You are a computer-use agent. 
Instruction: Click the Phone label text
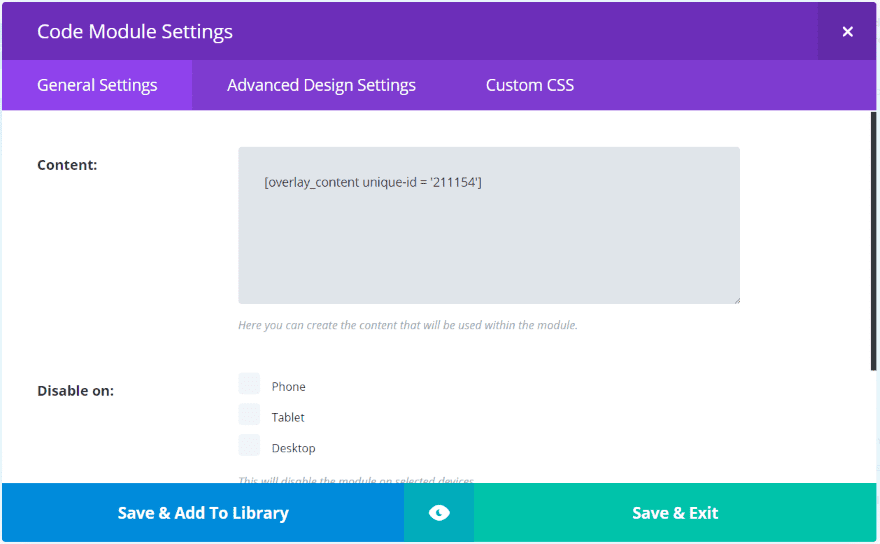pyautogui.click(x=289, y=387)
